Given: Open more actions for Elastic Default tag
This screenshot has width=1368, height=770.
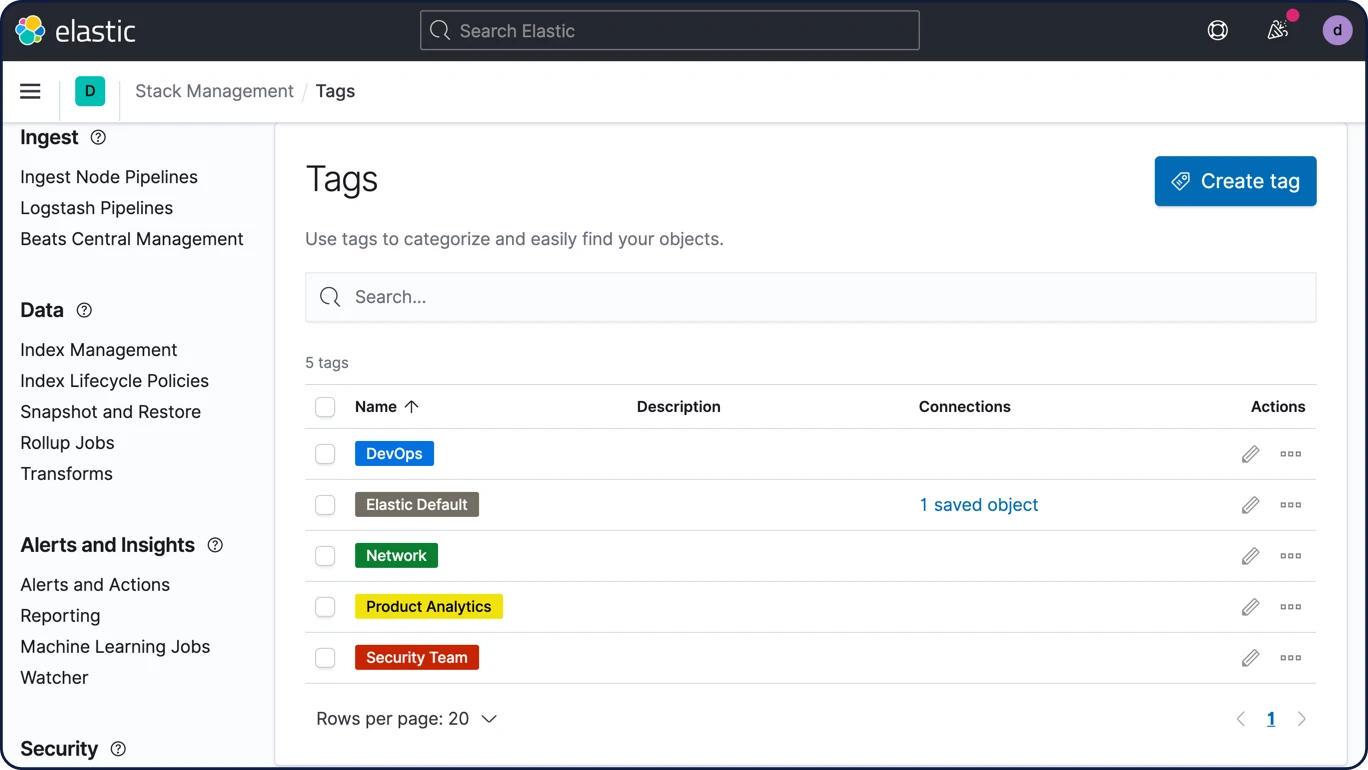Looking at the screenshot, I should (1291, 505).
